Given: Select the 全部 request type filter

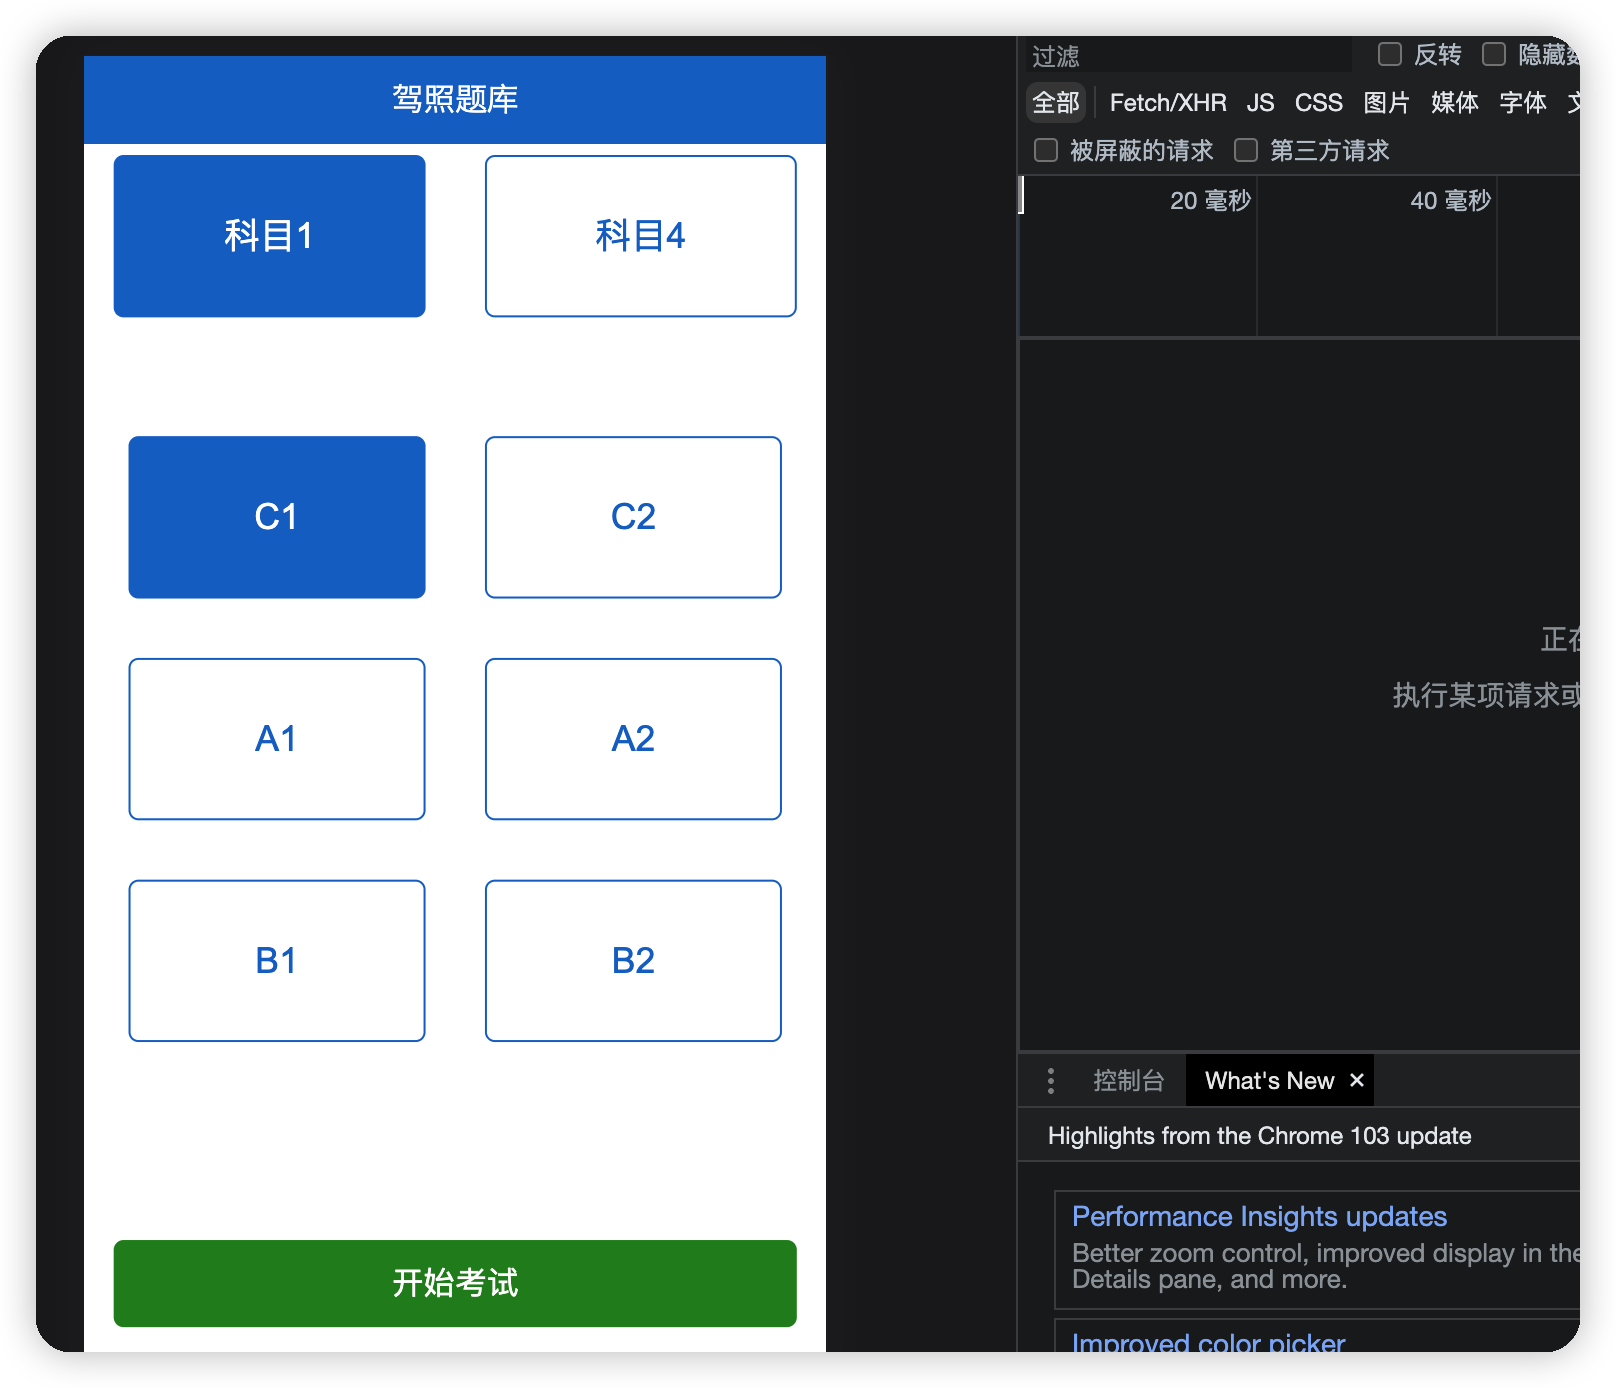Looking at the screenshot, I should coord(1056,102).
